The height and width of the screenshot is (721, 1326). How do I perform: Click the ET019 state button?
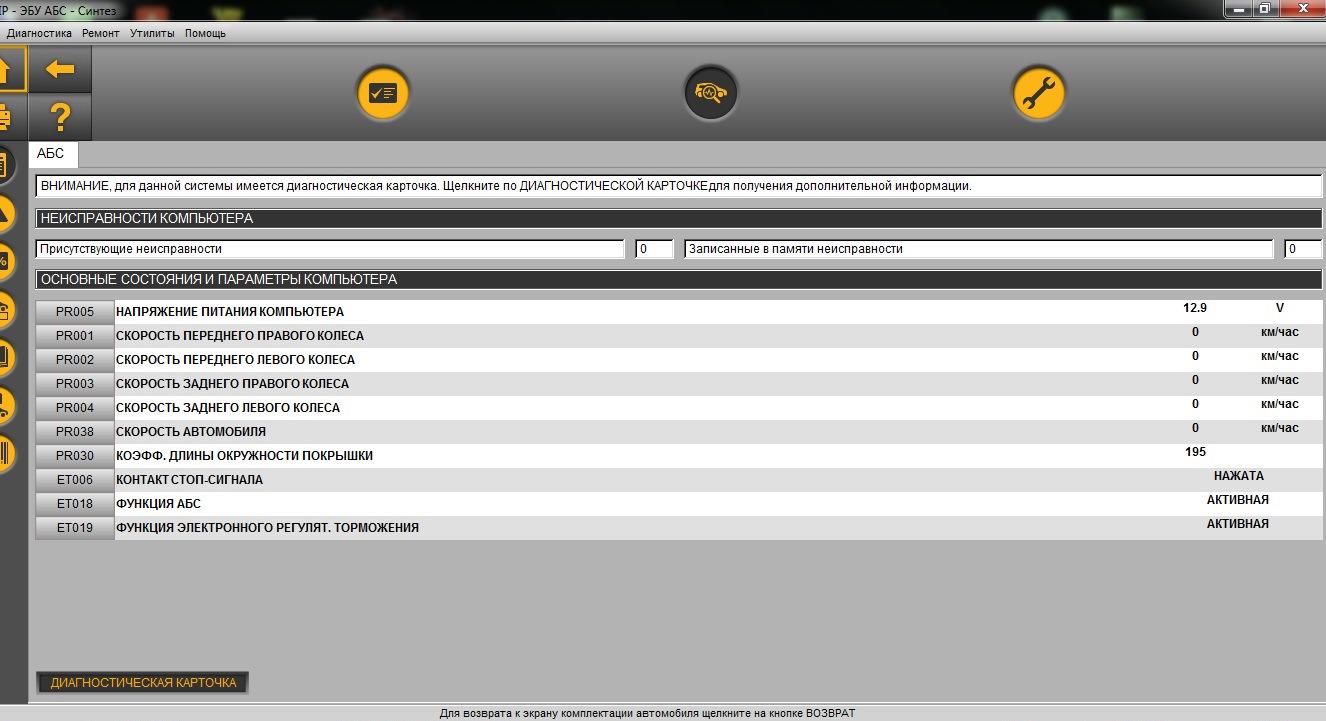point(75,528)
